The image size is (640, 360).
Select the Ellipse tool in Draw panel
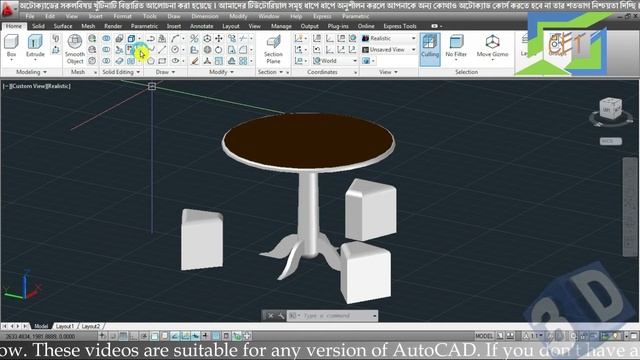point(175,61)
